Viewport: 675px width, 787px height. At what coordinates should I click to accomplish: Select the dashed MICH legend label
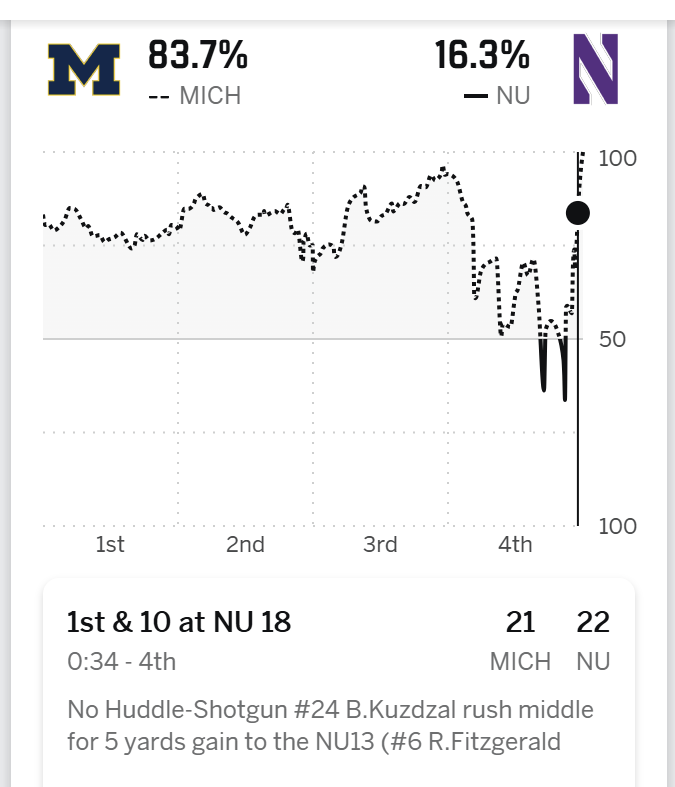195,96
